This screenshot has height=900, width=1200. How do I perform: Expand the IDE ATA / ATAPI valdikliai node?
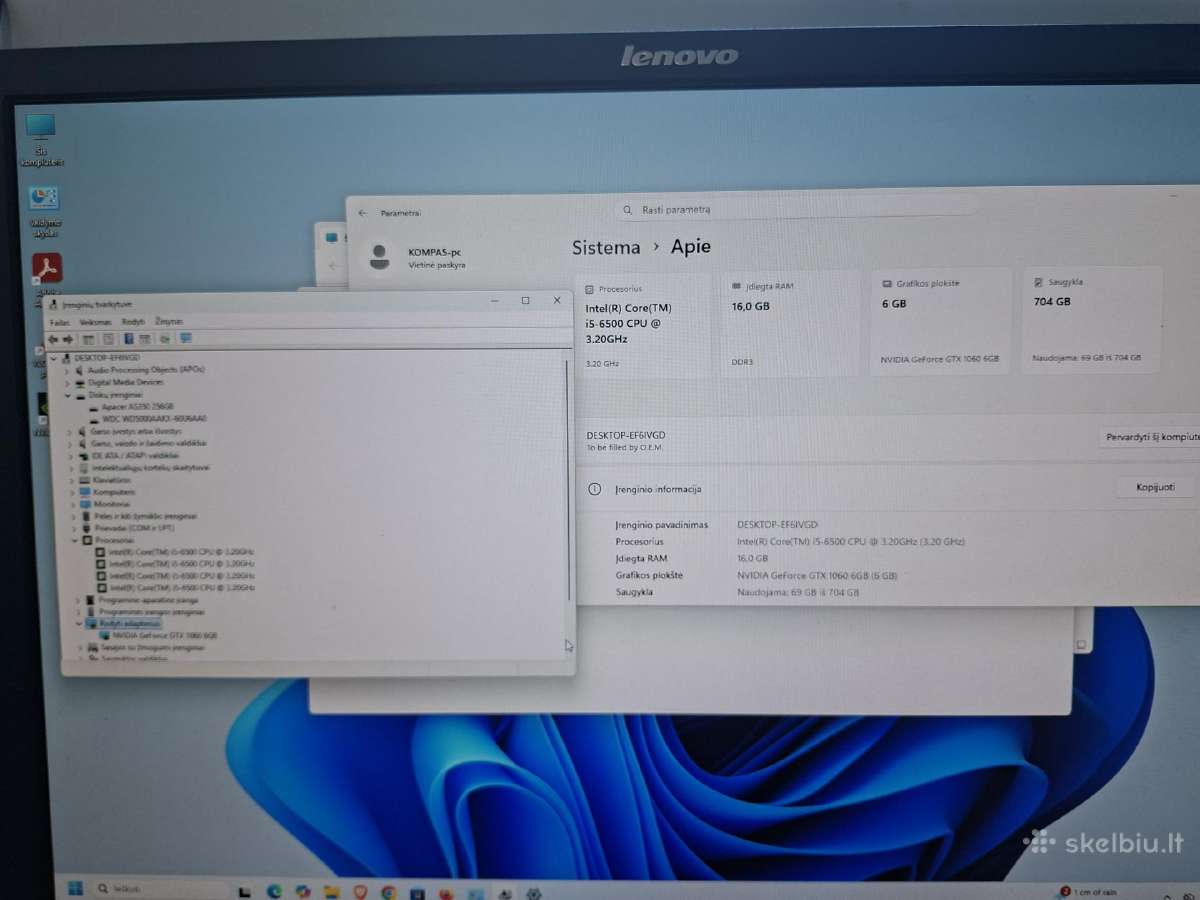tap(71, 455)
